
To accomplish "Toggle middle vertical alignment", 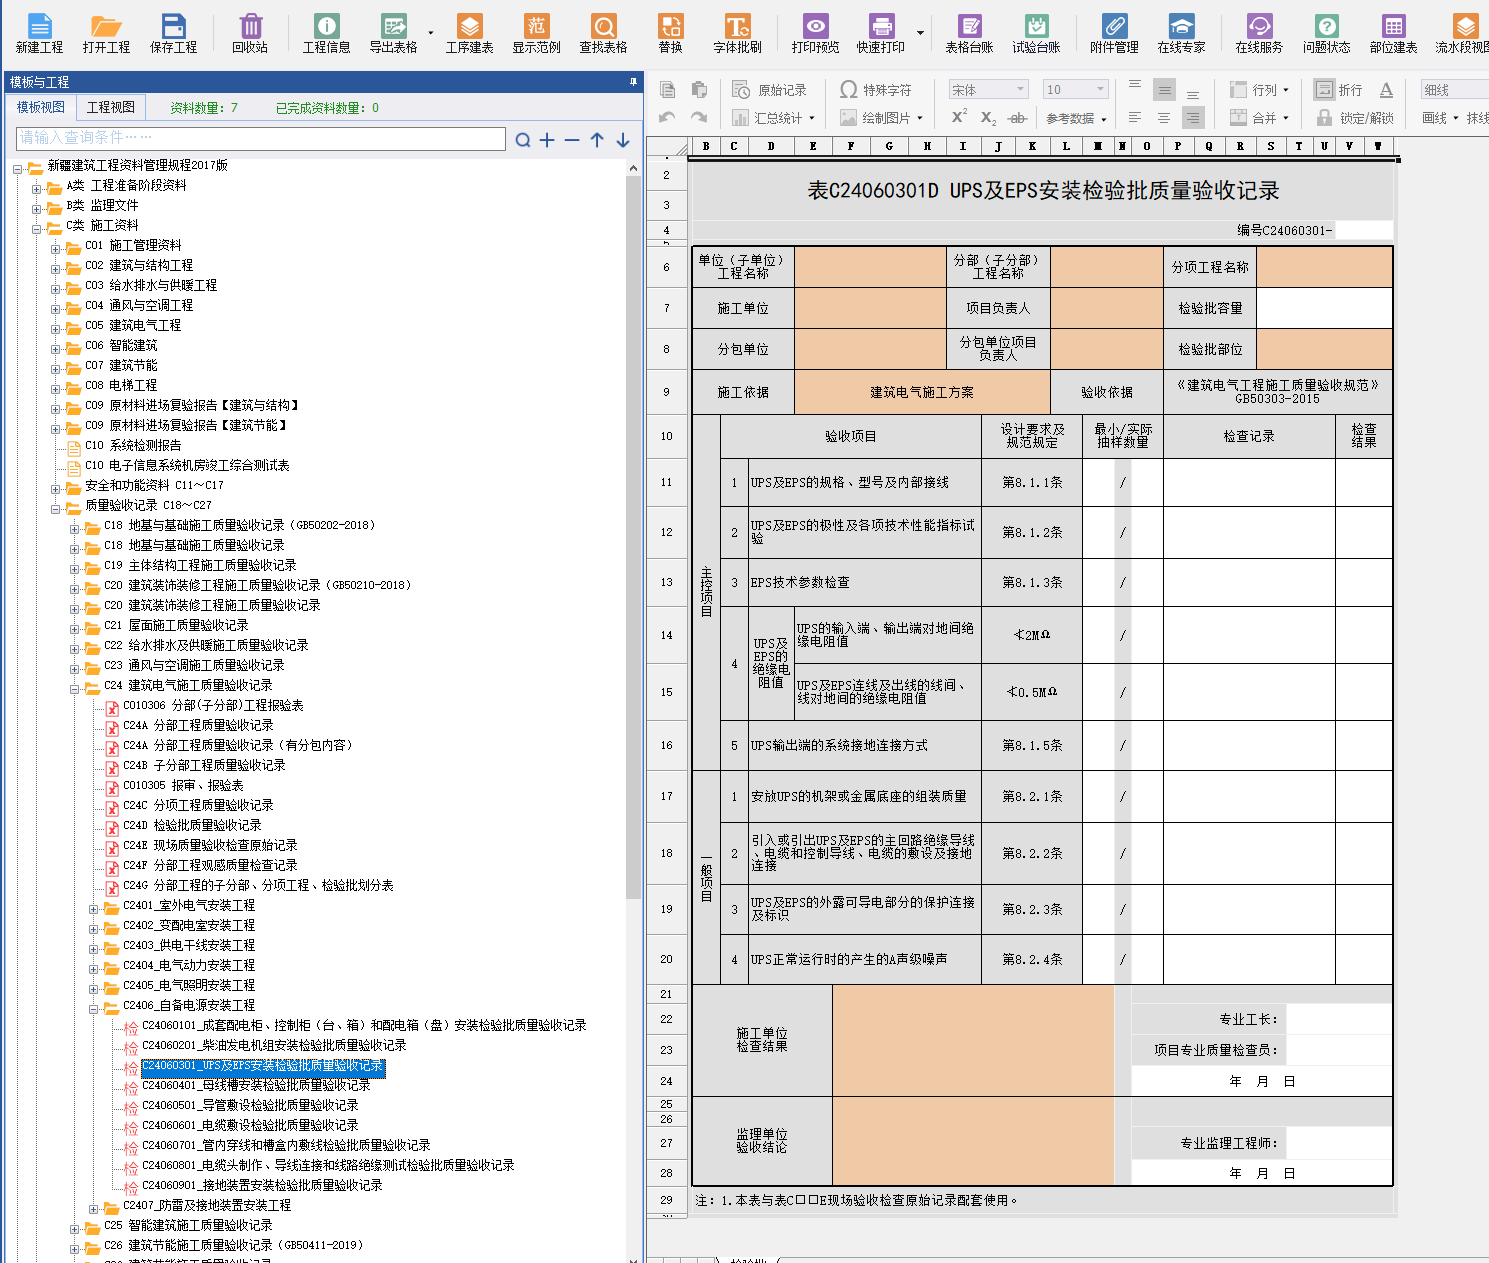I will [x=1164, y=90].
